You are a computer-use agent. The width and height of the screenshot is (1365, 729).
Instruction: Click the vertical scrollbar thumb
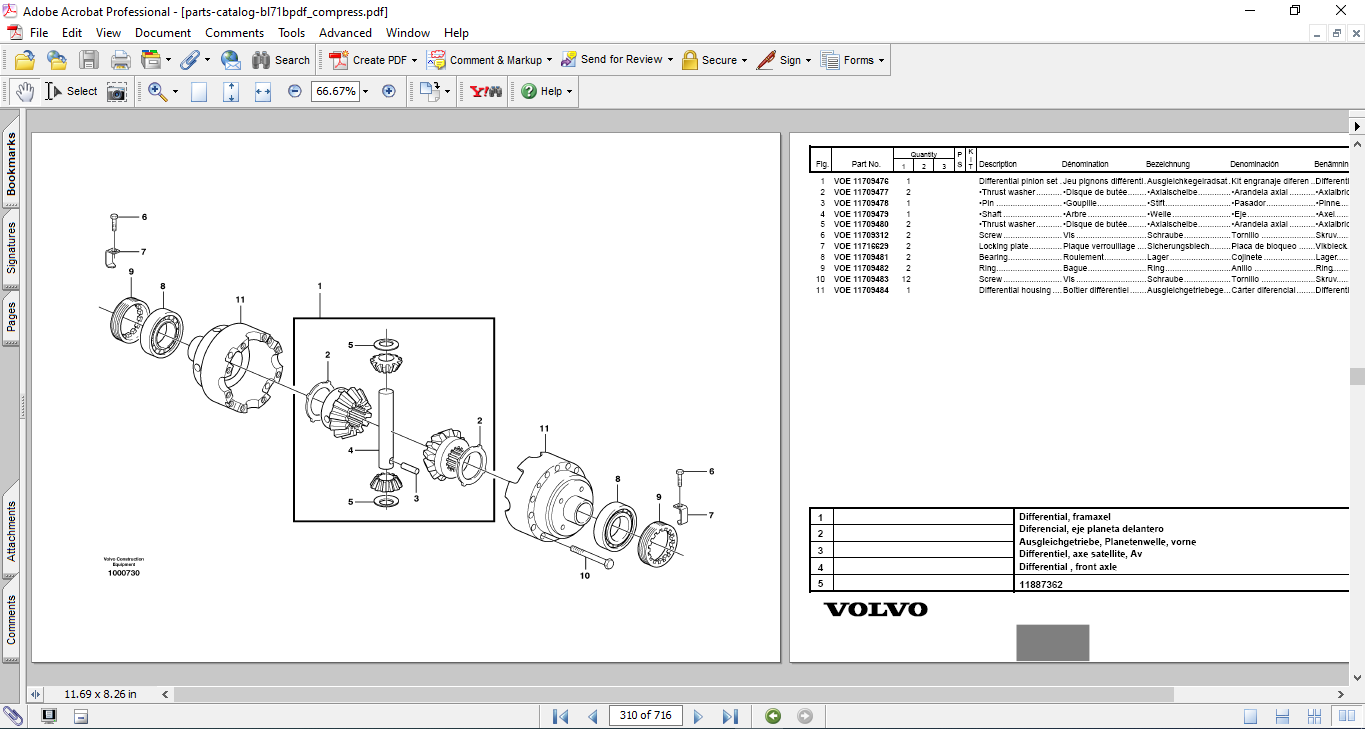1357,376
